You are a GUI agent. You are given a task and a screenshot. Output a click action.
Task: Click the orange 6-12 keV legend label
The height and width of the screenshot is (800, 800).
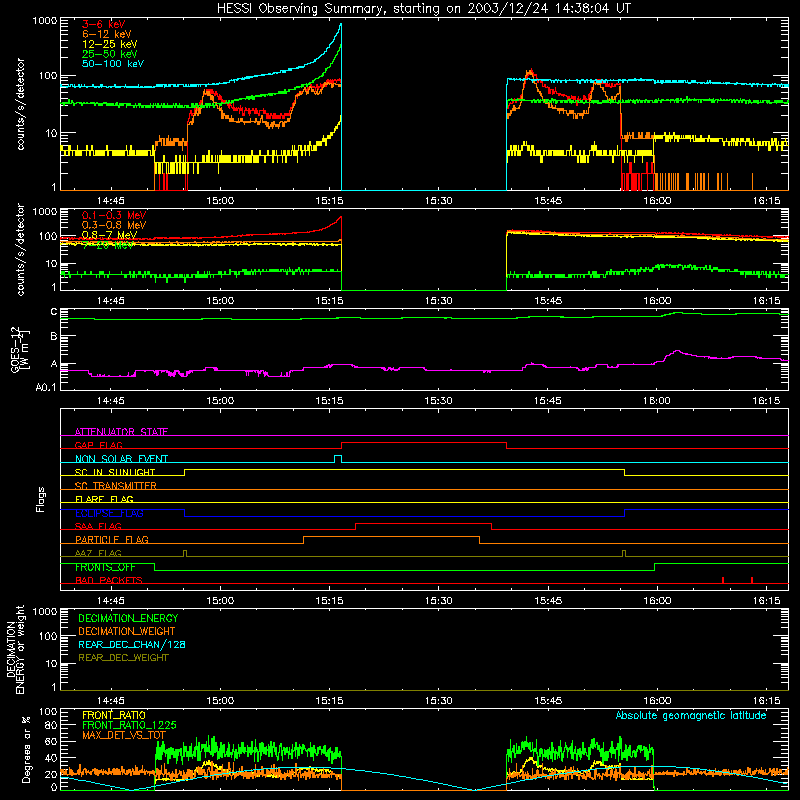(107, 34)
